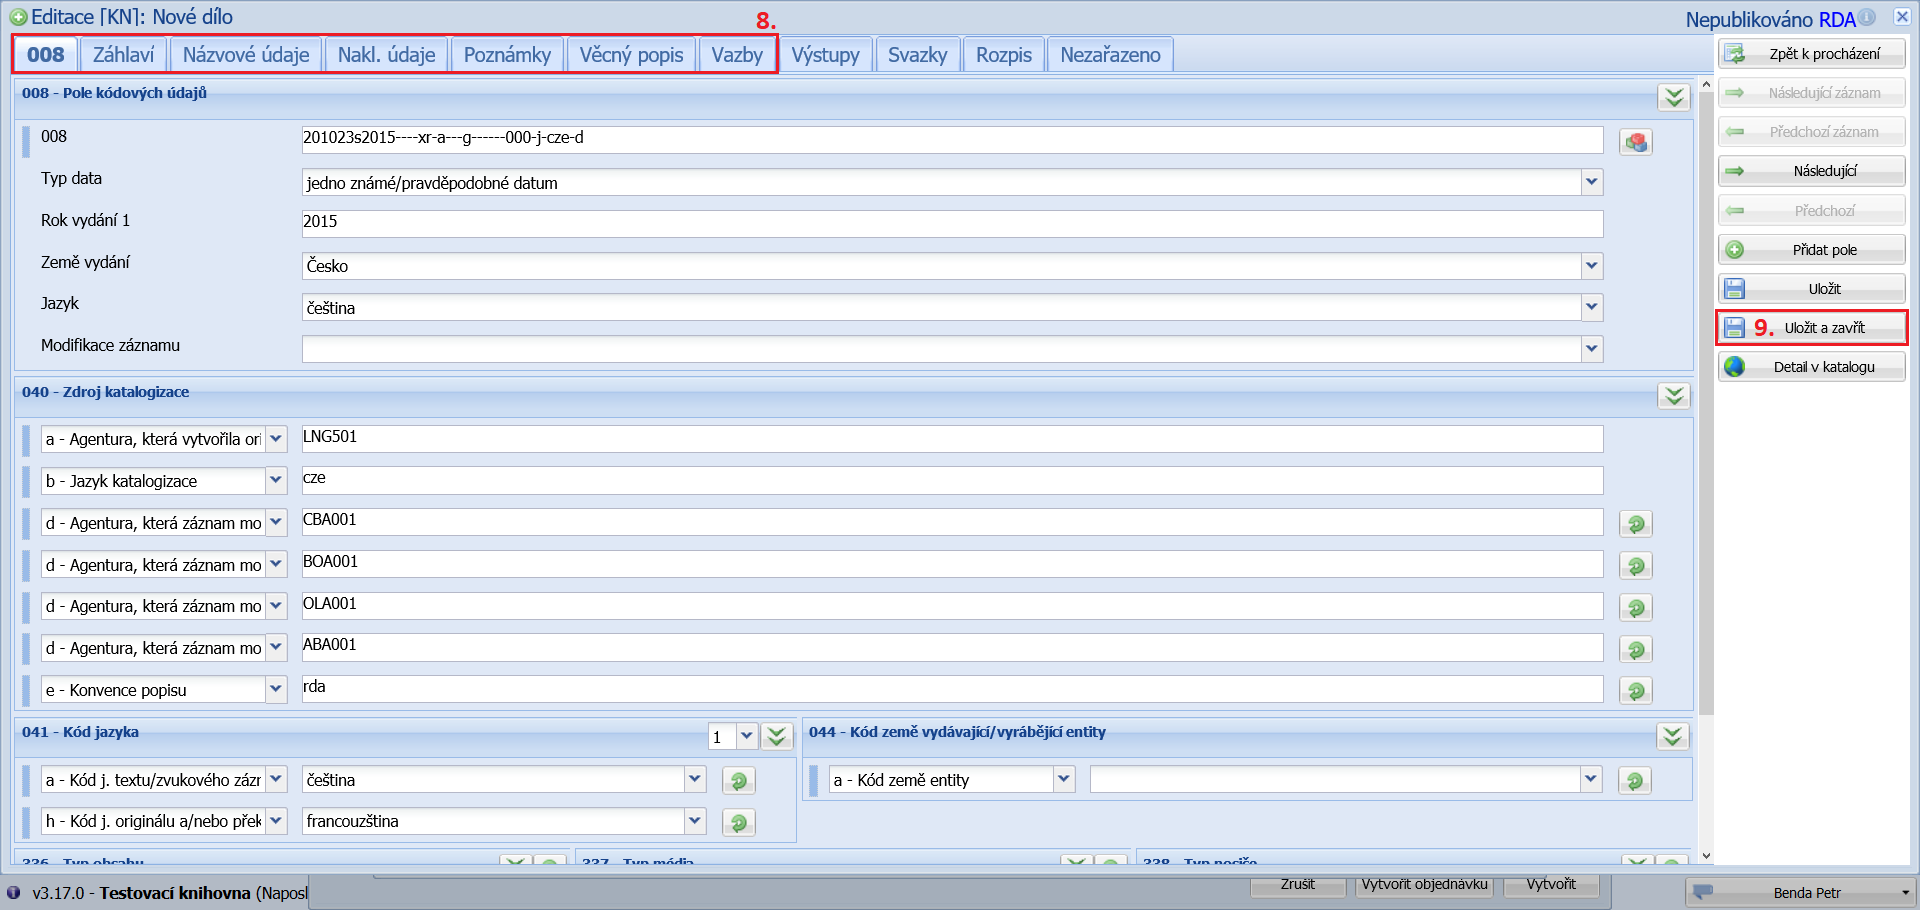This screenshot has height=910, width=1920.
Task: Open the 'a - Kód země entity' subfield dropdown
Action: point(1064,779)
